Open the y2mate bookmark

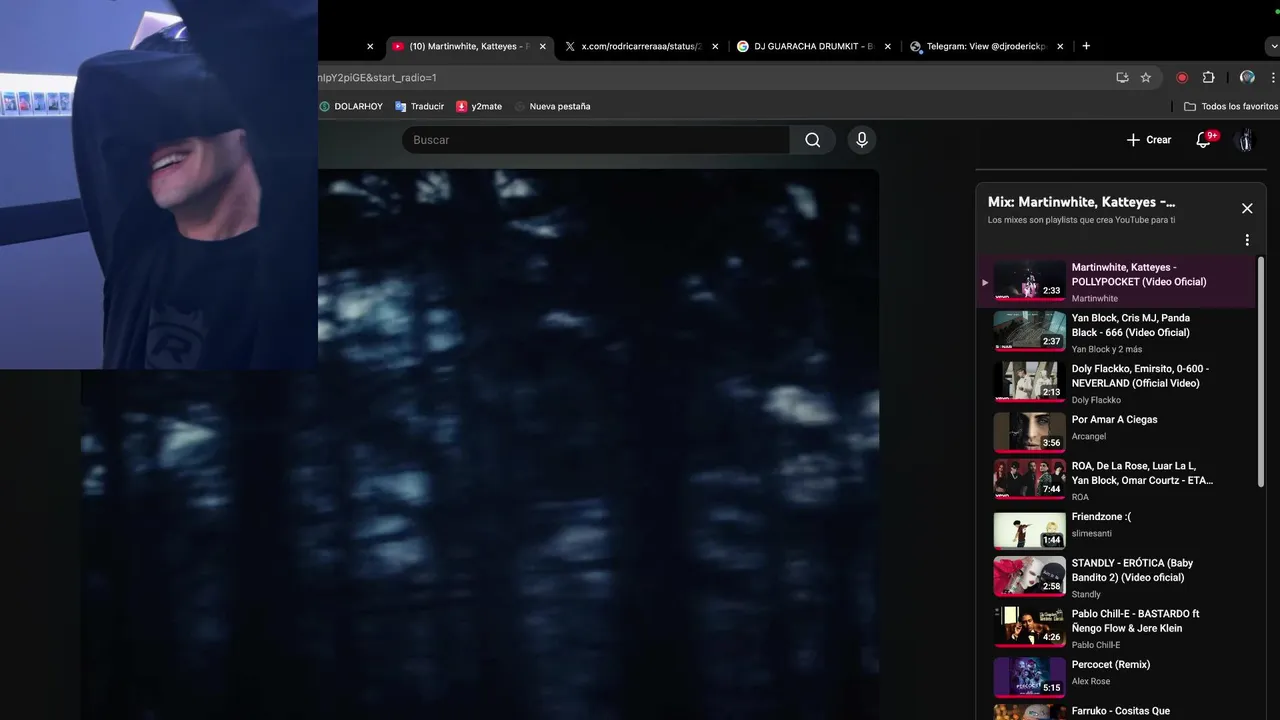pos(479,106)
